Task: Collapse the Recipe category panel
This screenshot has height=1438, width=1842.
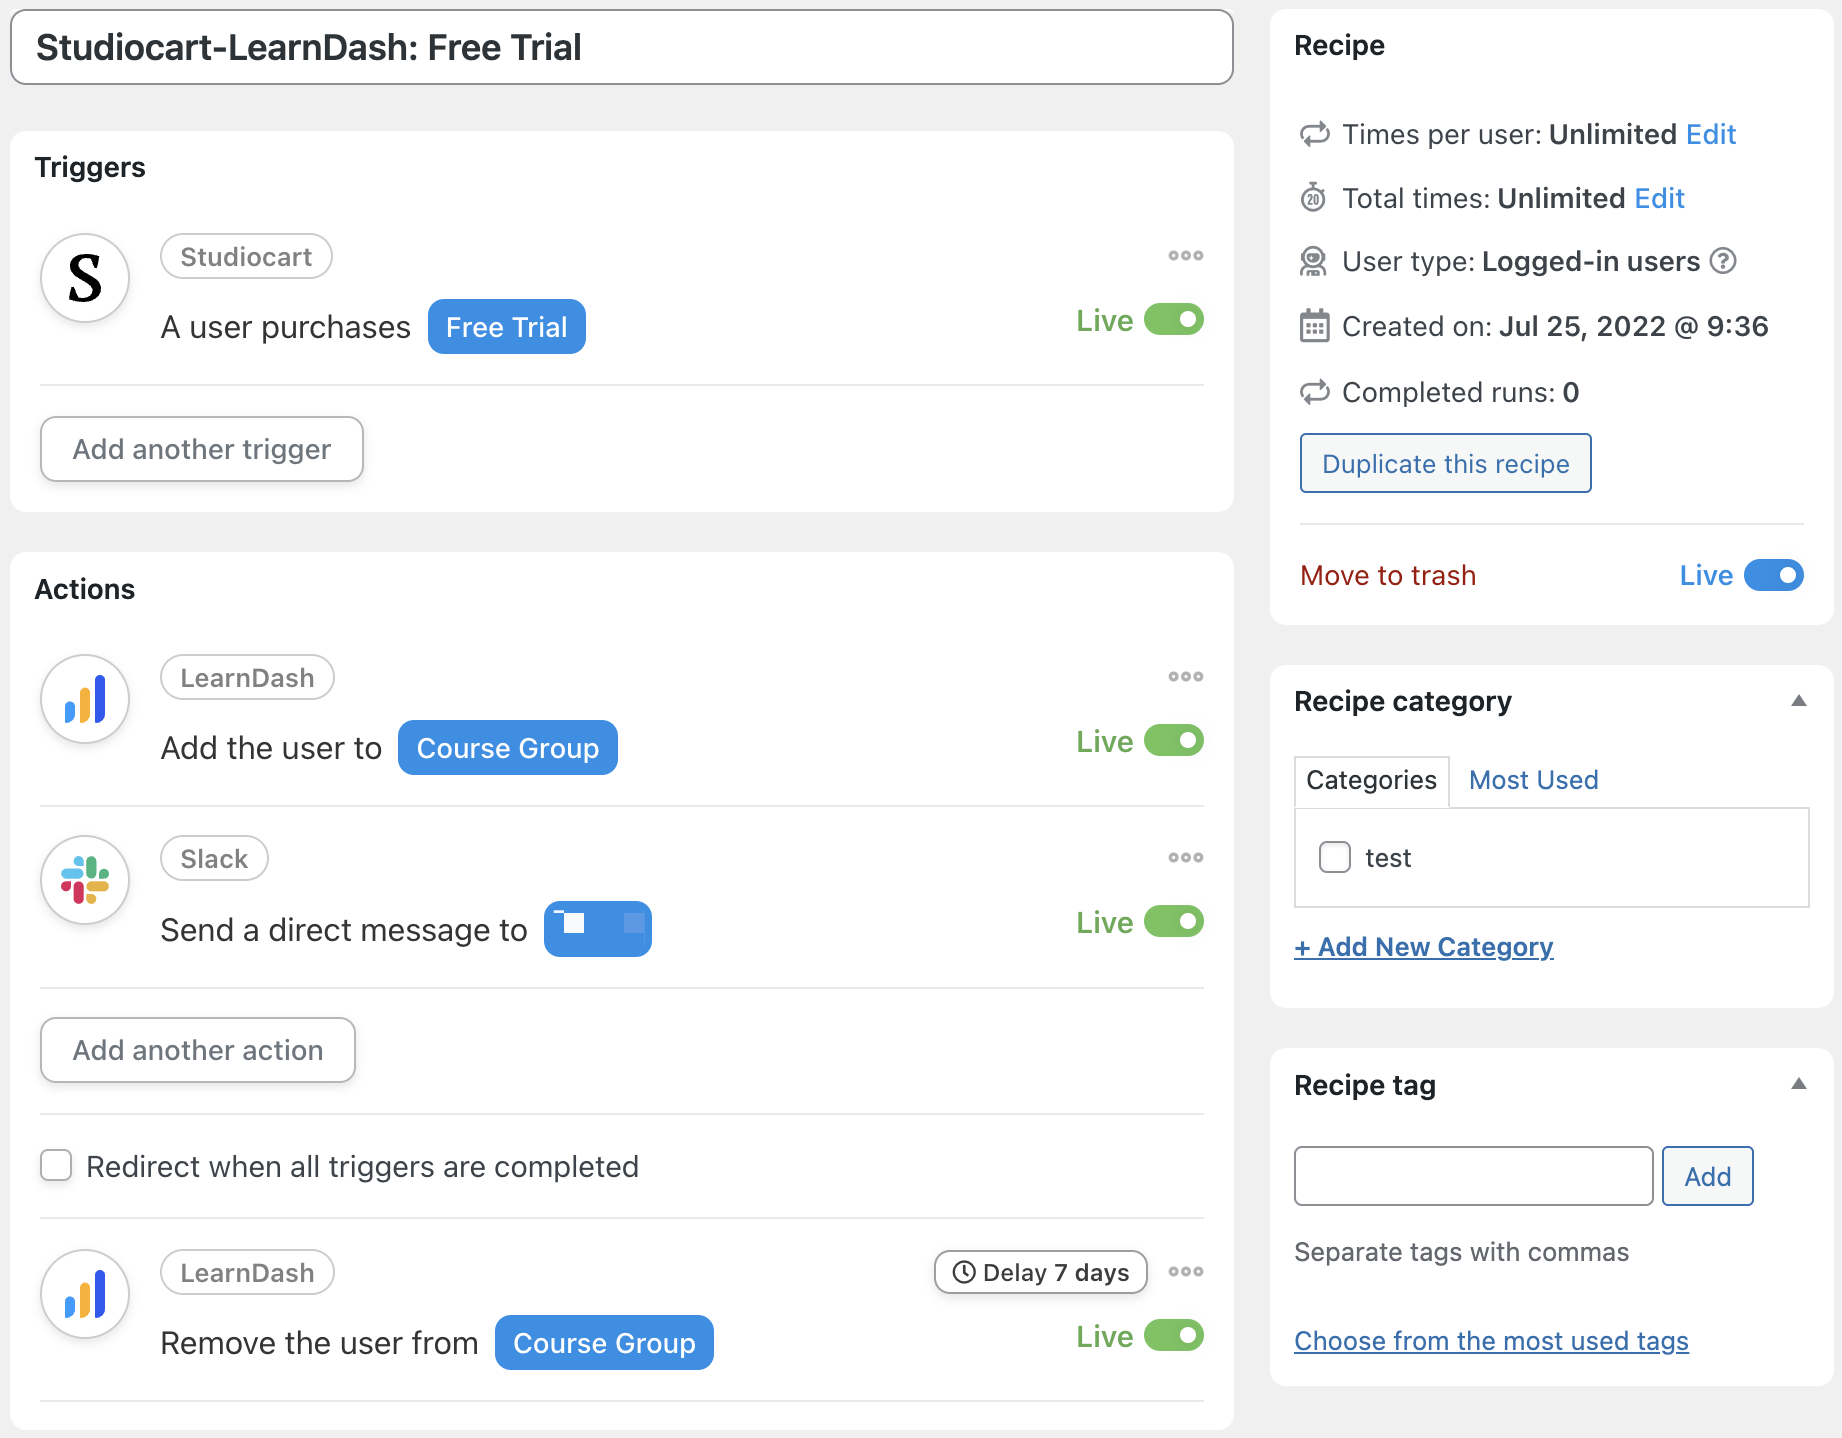Action: click(x=1799, y=701)
